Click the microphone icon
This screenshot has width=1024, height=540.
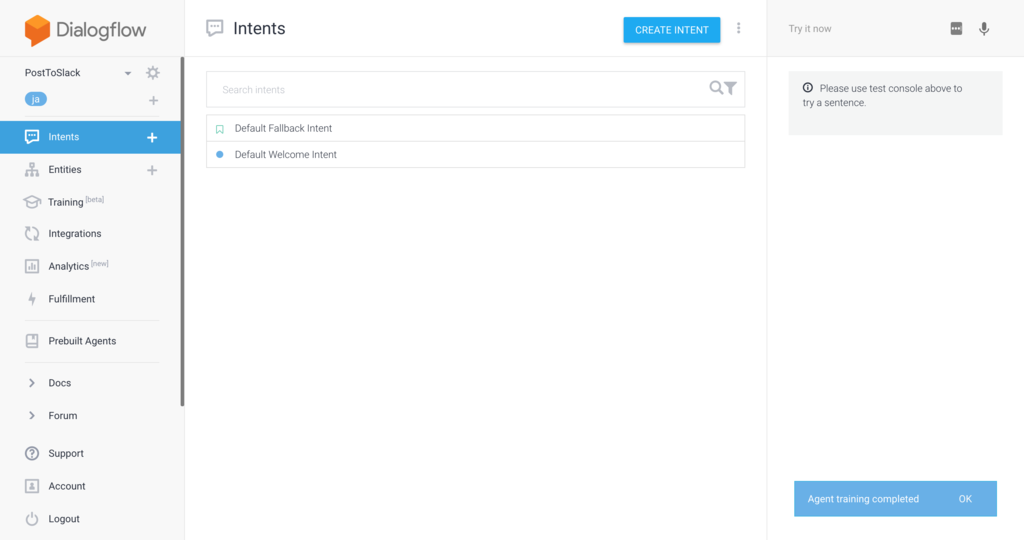984,29
